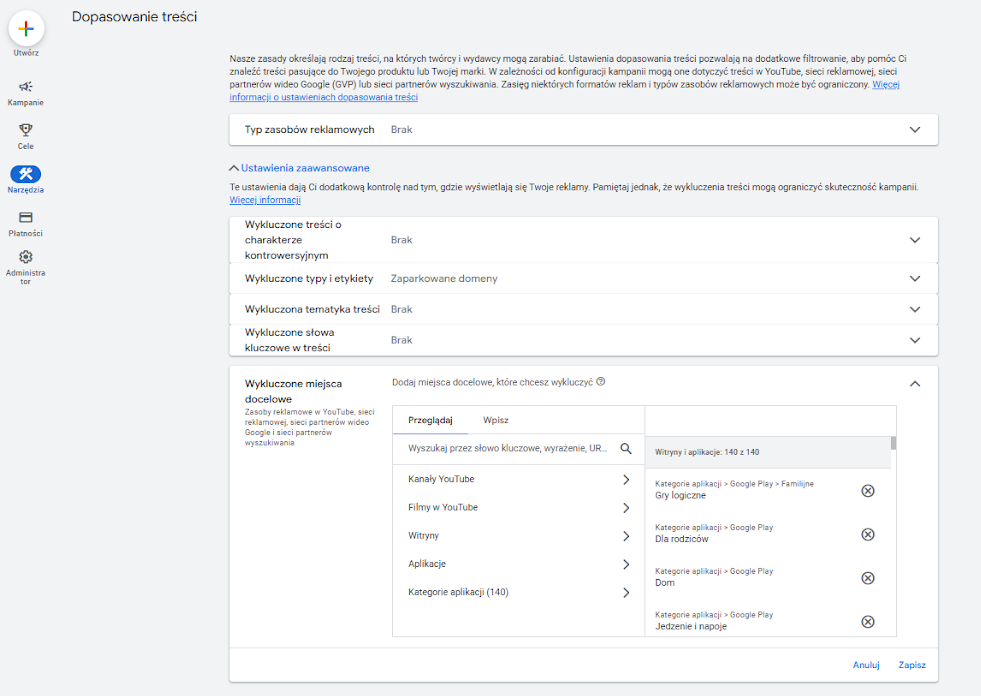Open Kampanie in the sidebar
981x696 pixels.
coord(26,87)
